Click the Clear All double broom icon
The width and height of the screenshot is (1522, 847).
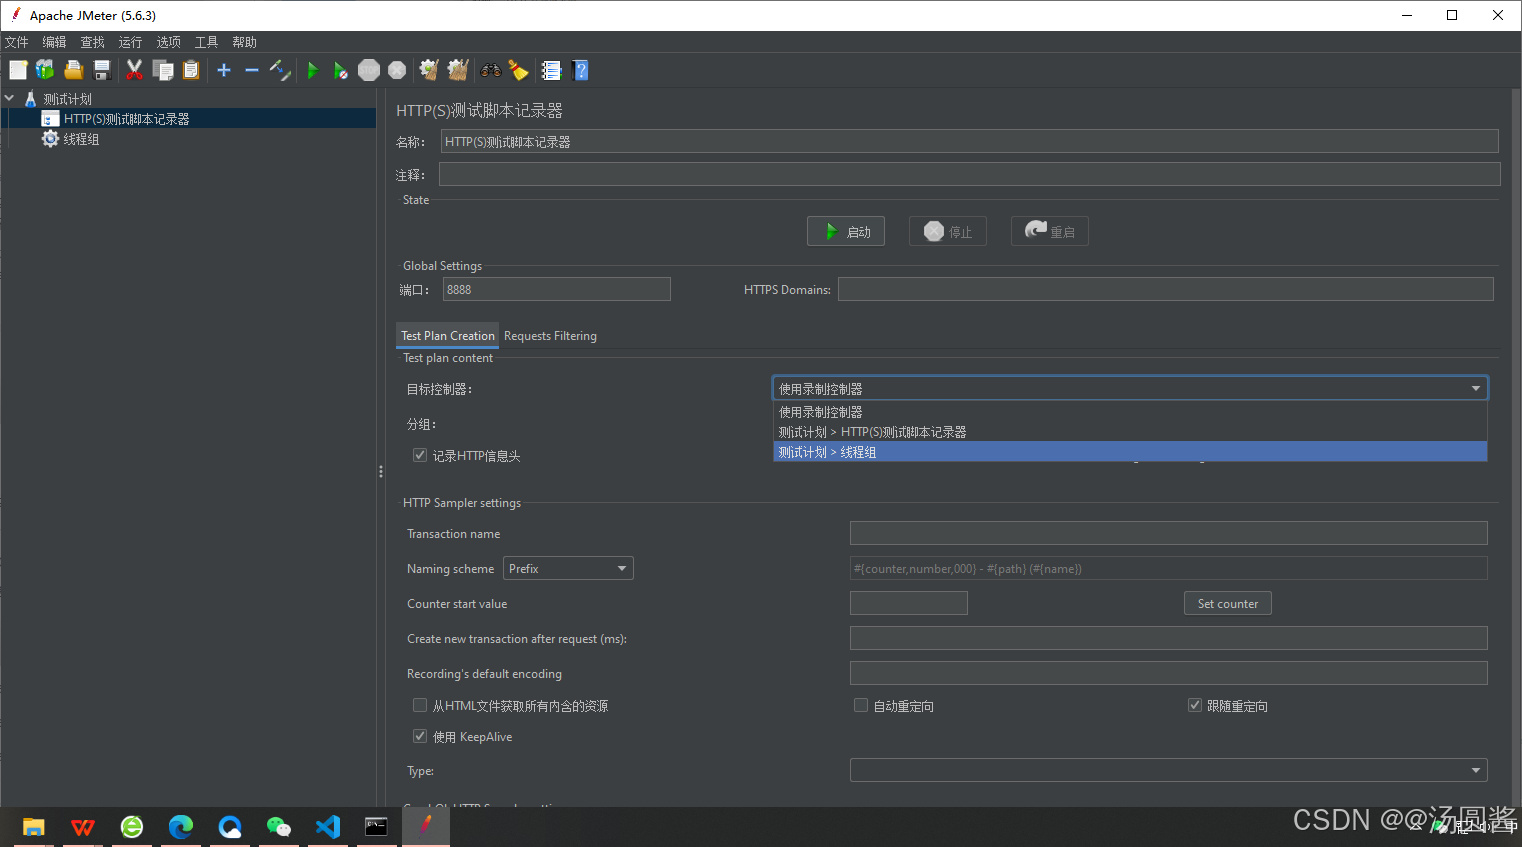pos(458,70)
